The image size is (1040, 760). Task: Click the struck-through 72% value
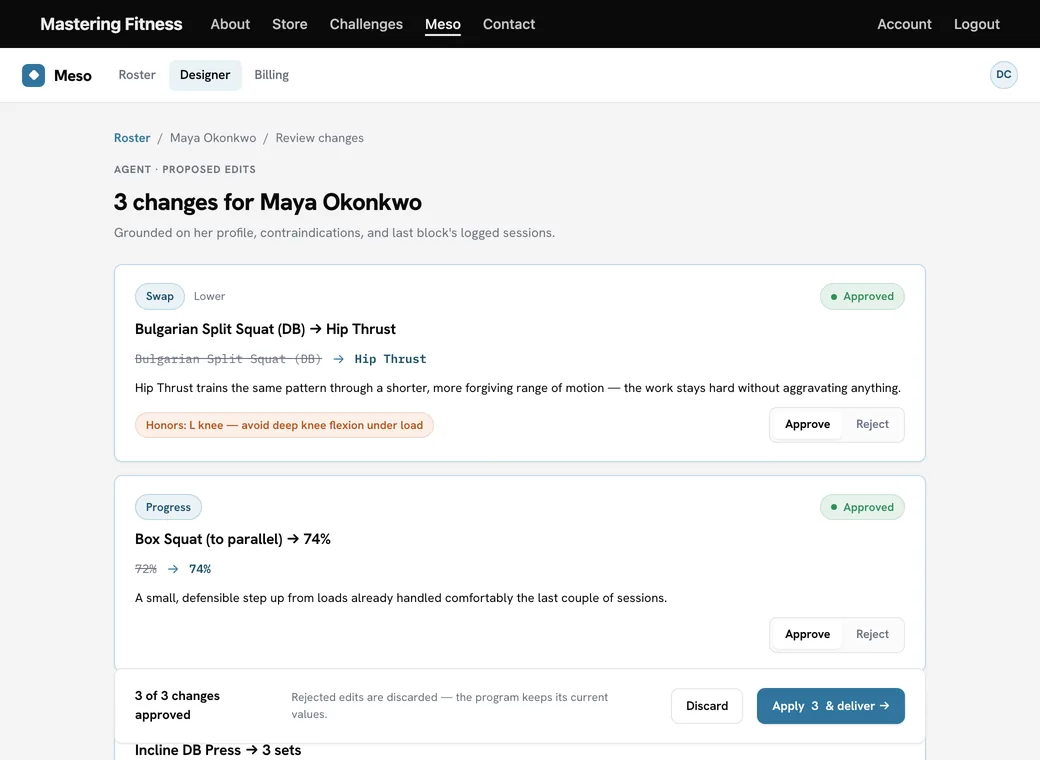point(146,569)
